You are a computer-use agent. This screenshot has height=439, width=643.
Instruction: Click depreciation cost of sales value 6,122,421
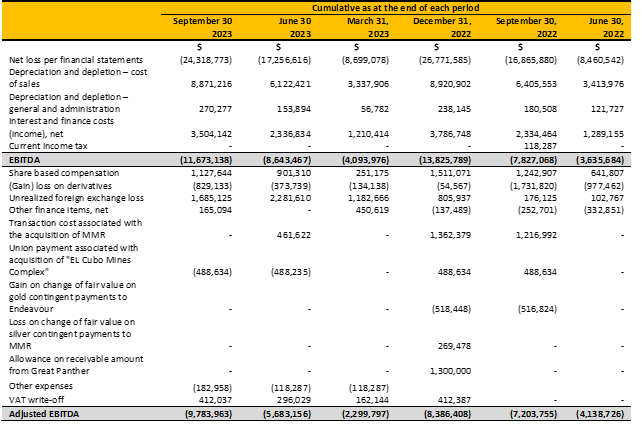point(290,84)
